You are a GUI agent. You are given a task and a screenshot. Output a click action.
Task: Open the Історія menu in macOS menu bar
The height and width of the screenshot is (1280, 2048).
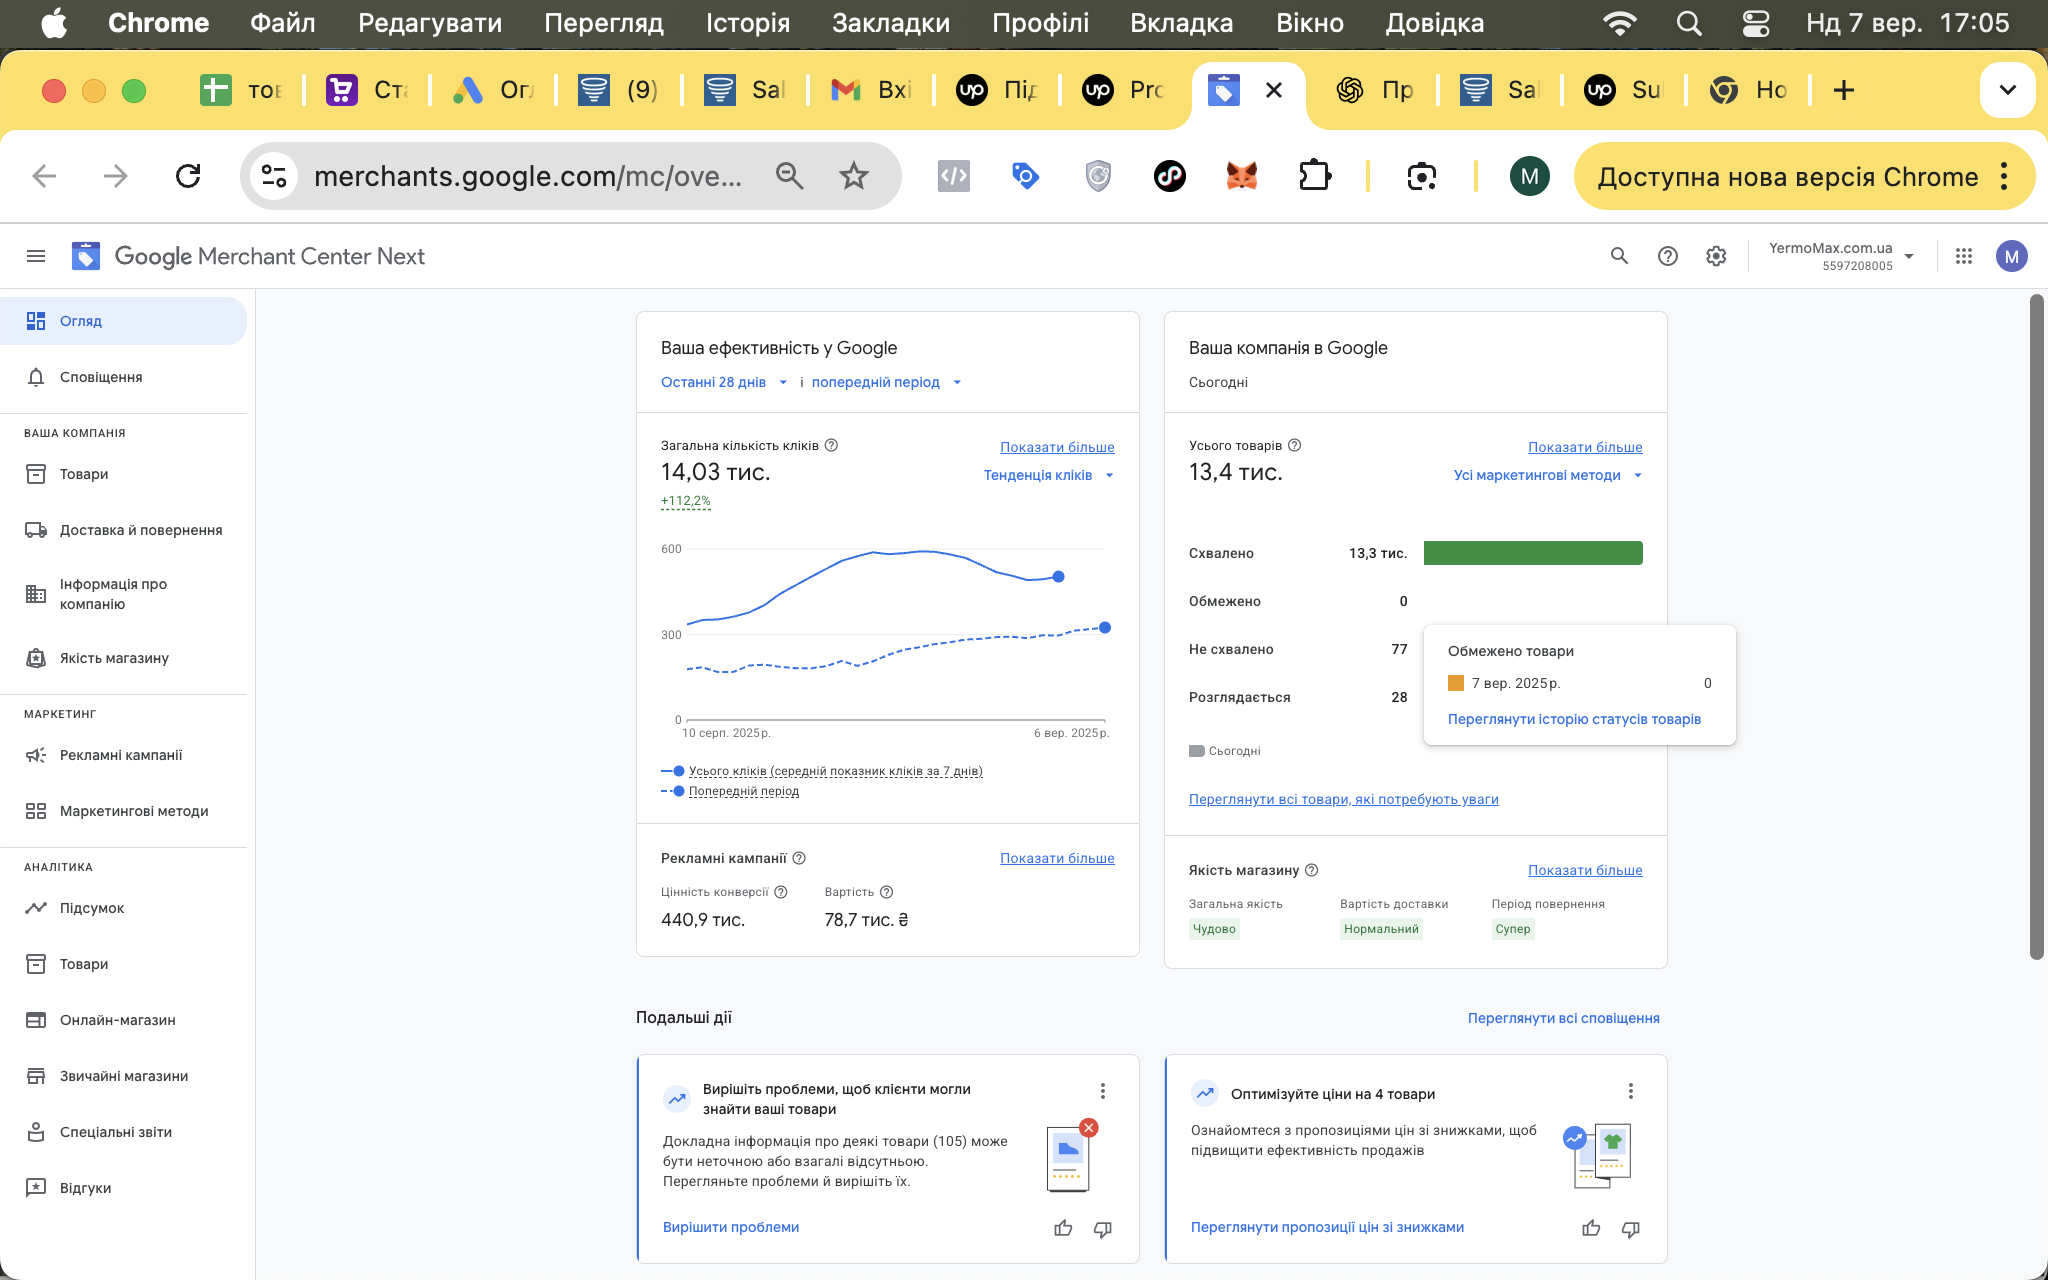(x=747, y=22)
